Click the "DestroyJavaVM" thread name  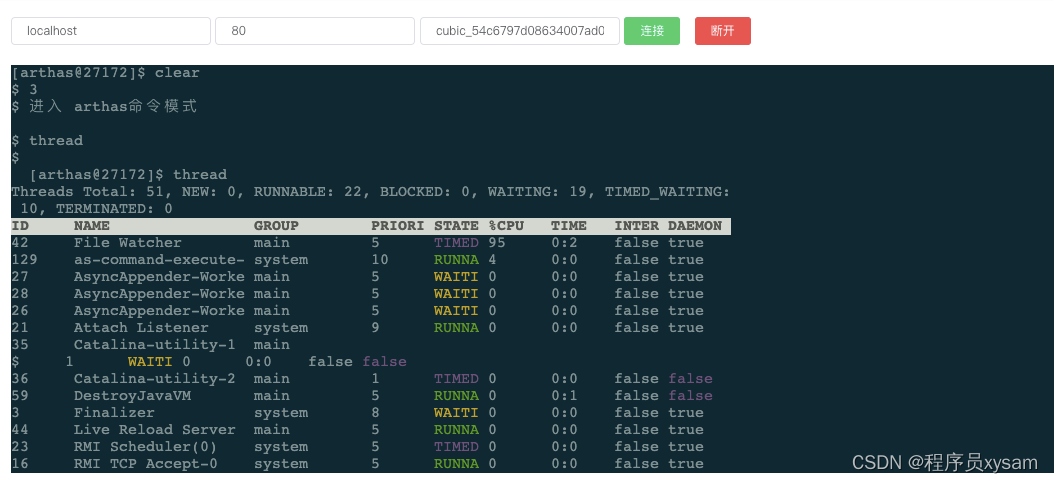click(132, 396)
